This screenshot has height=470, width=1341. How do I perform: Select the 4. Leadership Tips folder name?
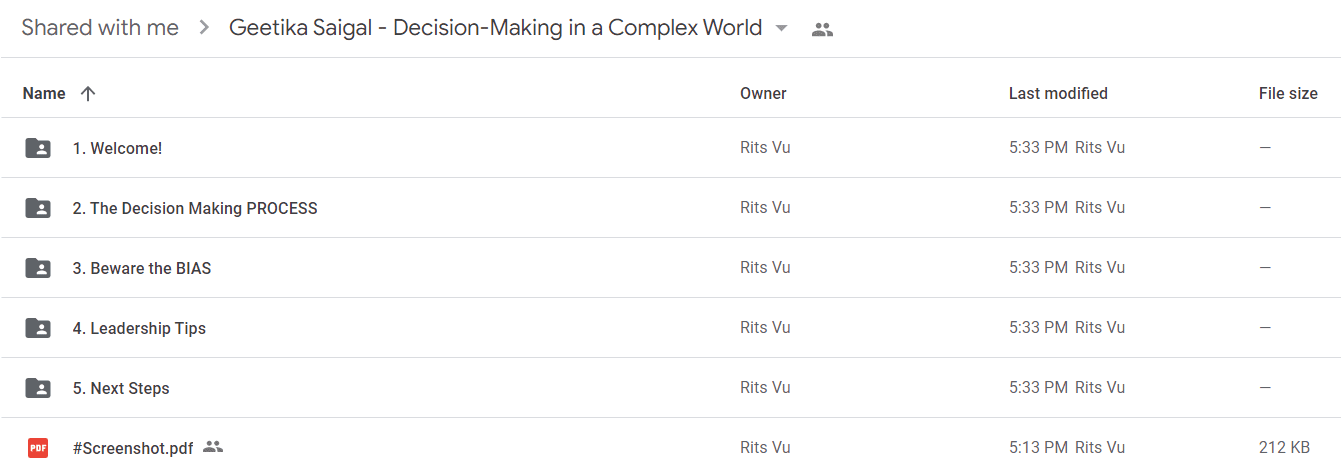coord(139,328)
